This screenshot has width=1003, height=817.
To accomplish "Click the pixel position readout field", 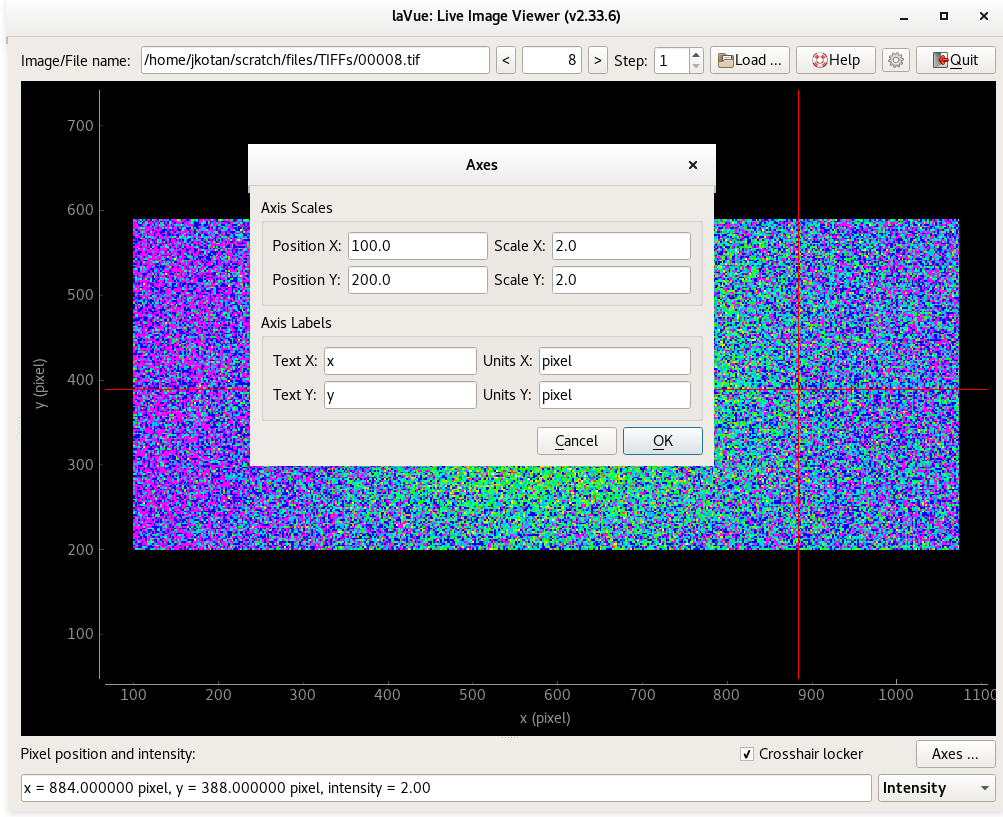I will pyautogui.click(x=446, y=788).
